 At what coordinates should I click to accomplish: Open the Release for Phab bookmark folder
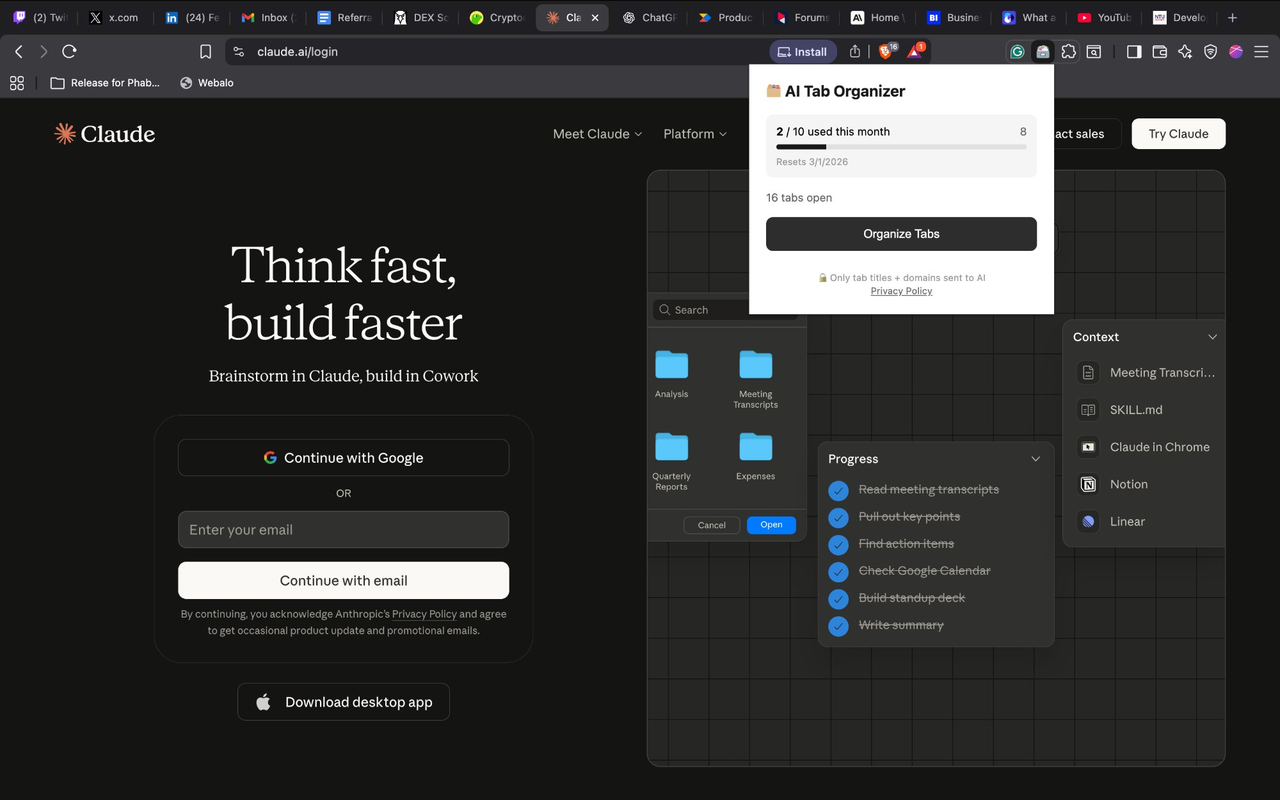105,83
